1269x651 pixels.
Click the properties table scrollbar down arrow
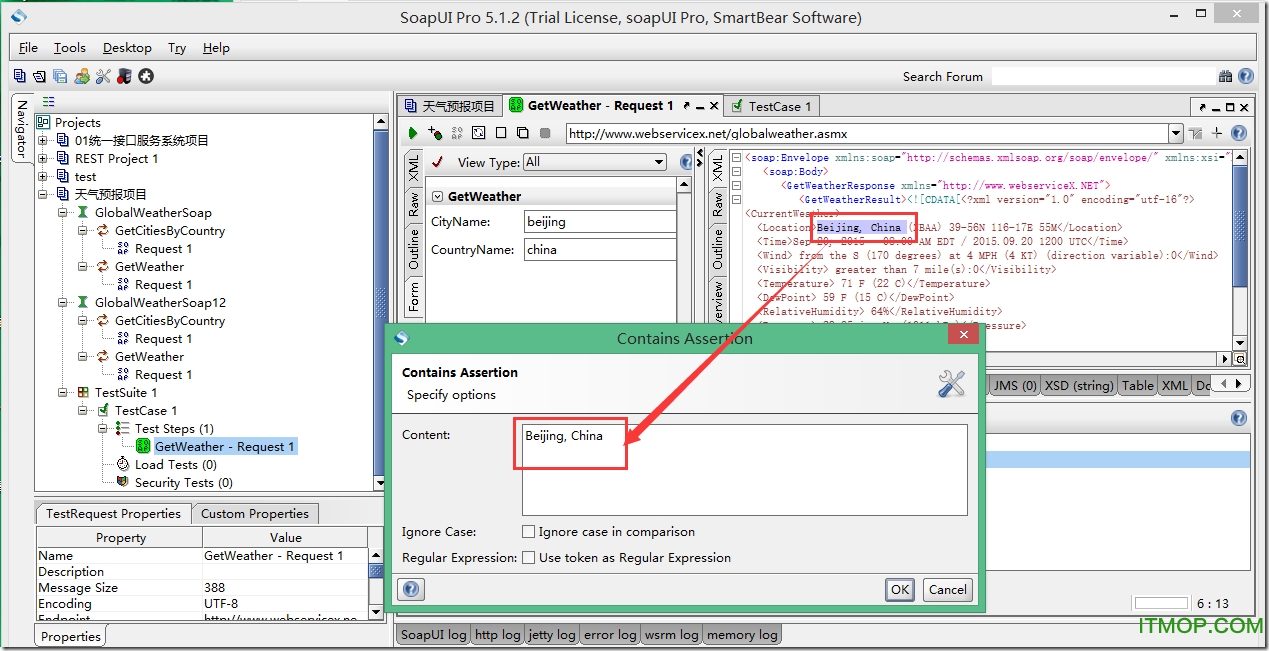click(375, 612)
